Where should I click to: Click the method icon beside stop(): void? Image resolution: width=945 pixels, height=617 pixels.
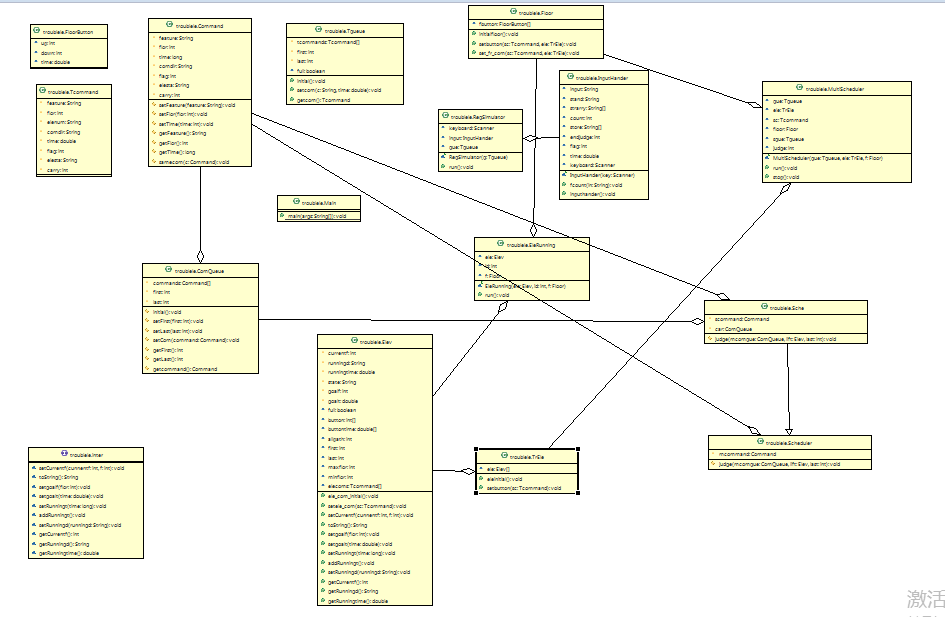tap(767, 177)
